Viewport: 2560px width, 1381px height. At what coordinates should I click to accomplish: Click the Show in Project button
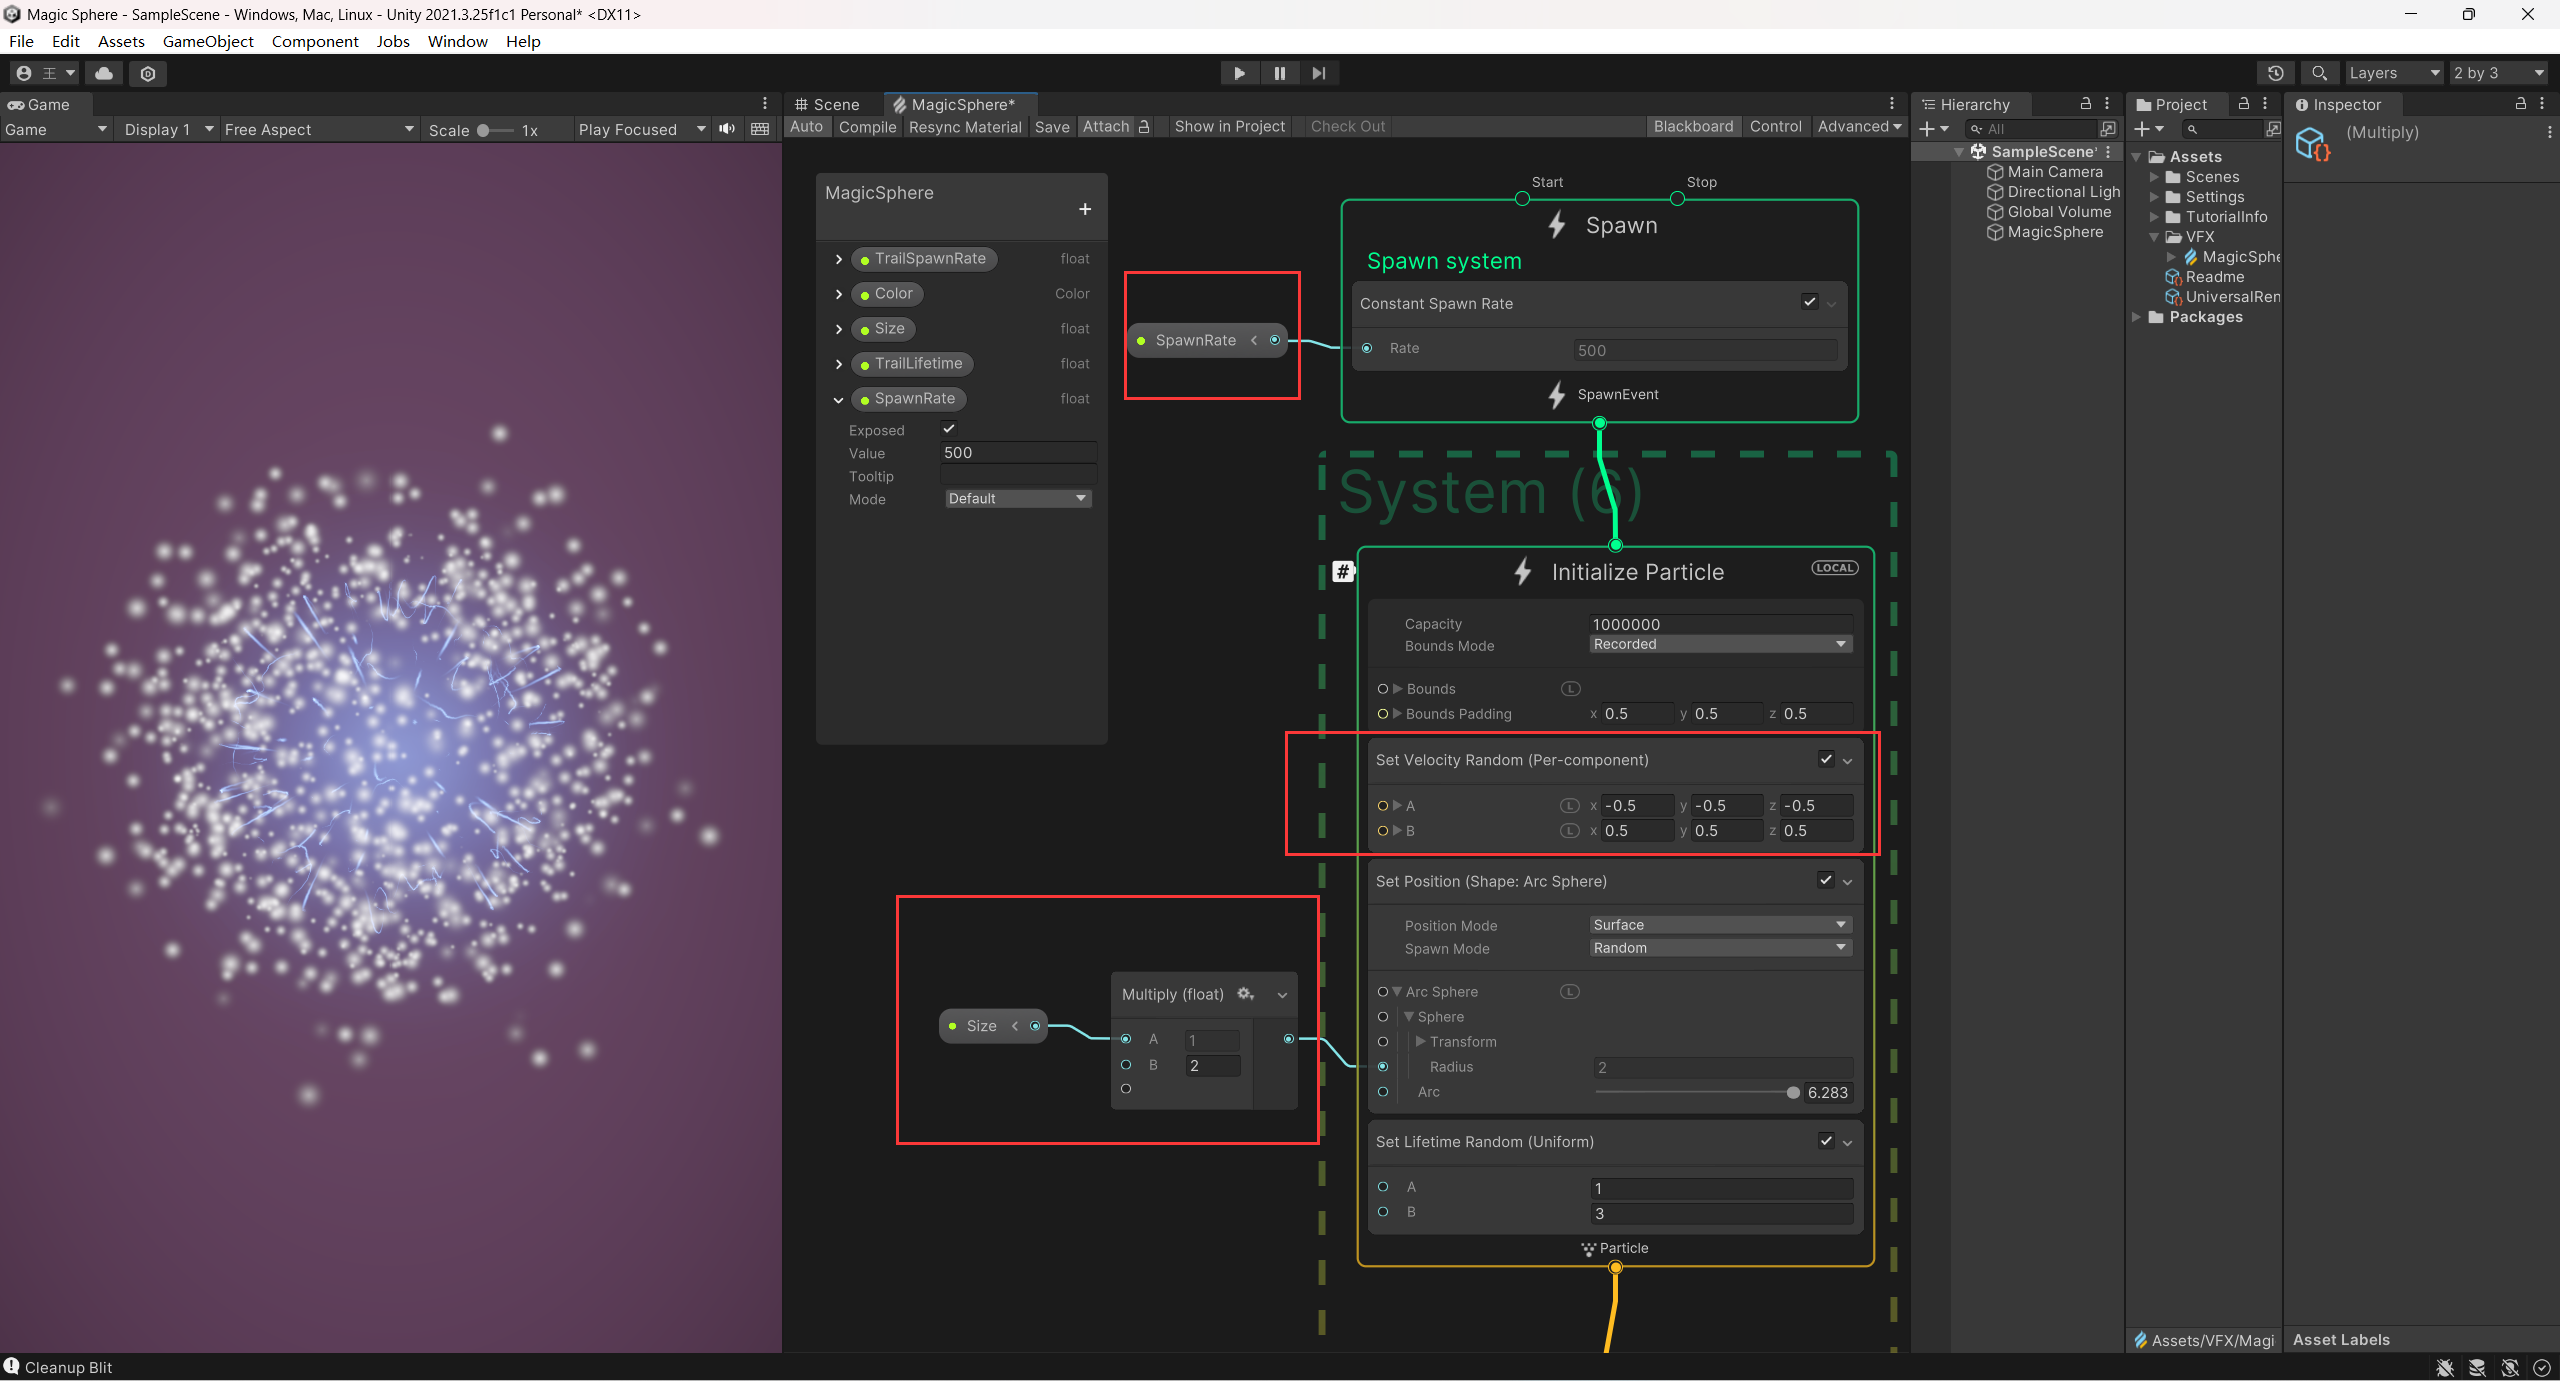tap(1229, 127)
